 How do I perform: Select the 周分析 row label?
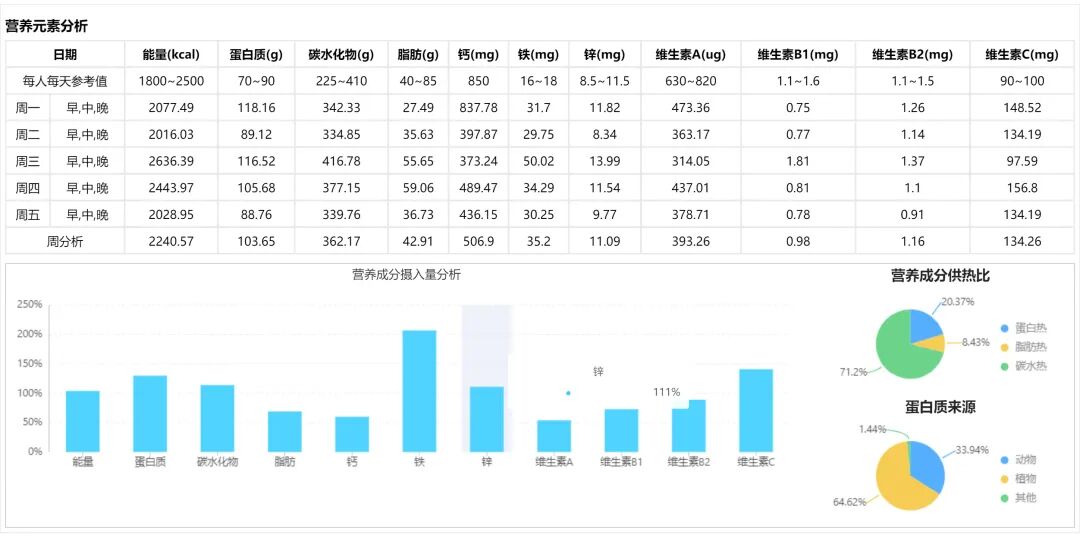(65, 242)
